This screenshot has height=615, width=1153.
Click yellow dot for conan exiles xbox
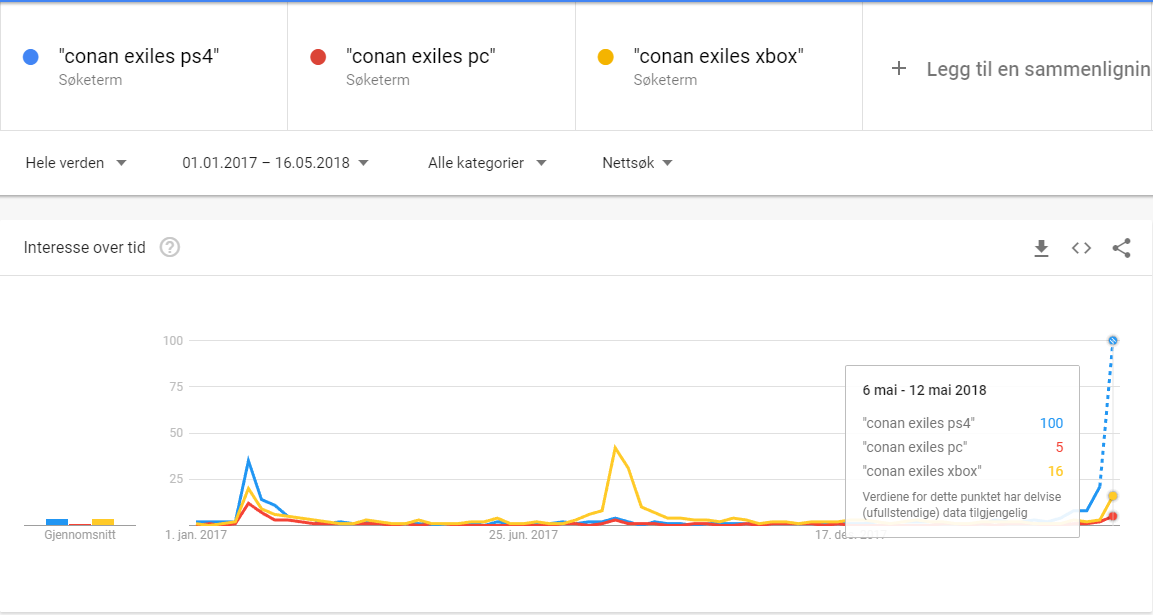(606, 57)
